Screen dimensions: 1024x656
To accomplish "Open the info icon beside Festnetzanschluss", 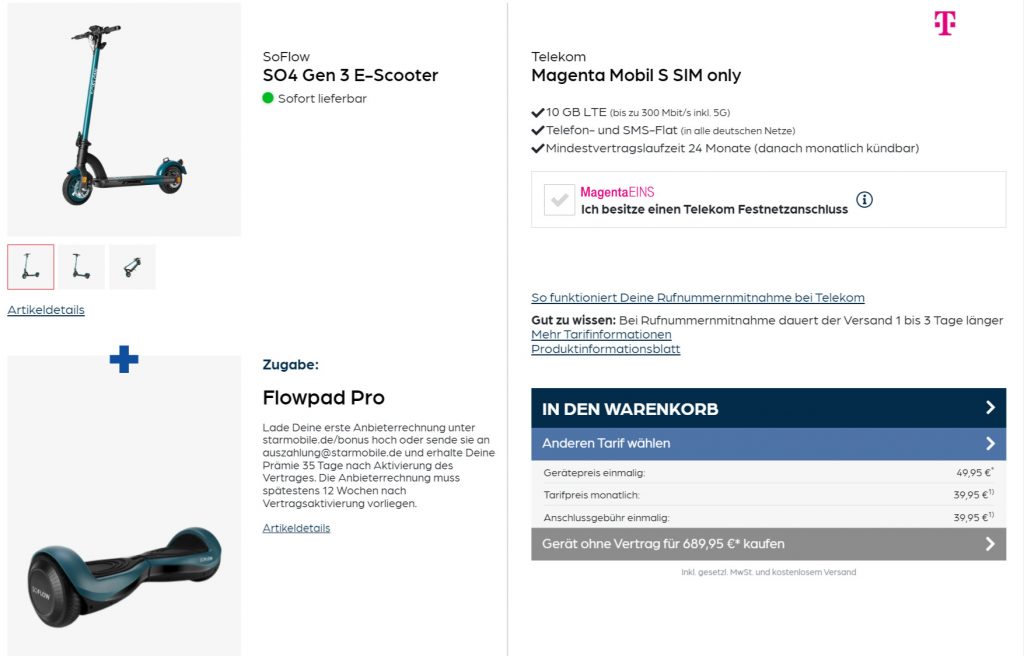I will [x=864, y=200].
